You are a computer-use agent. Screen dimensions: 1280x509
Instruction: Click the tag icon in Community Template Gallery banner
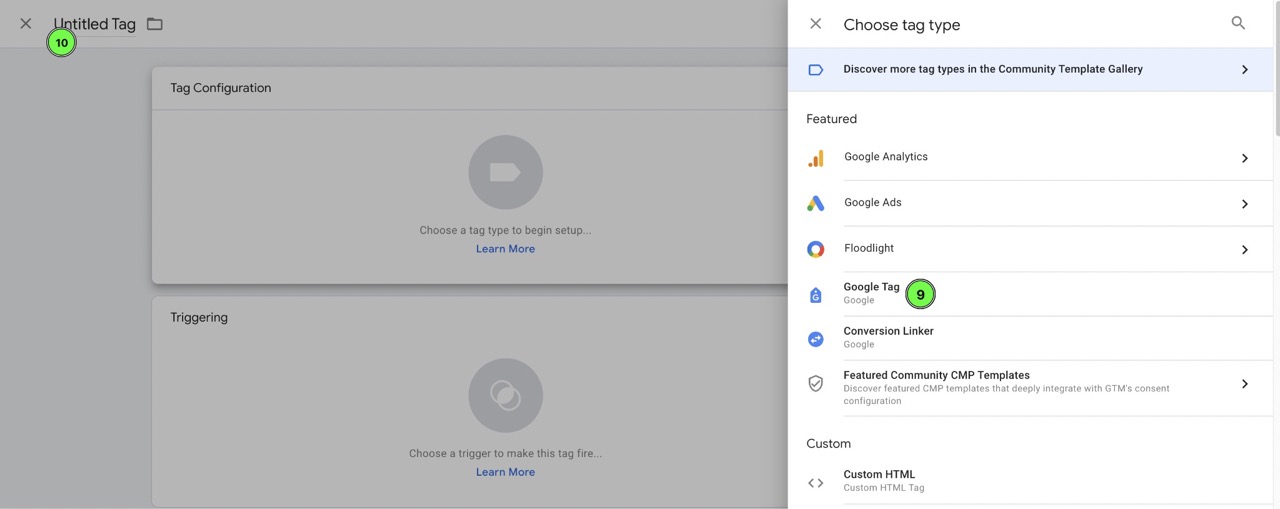click(x=816, y=70)
